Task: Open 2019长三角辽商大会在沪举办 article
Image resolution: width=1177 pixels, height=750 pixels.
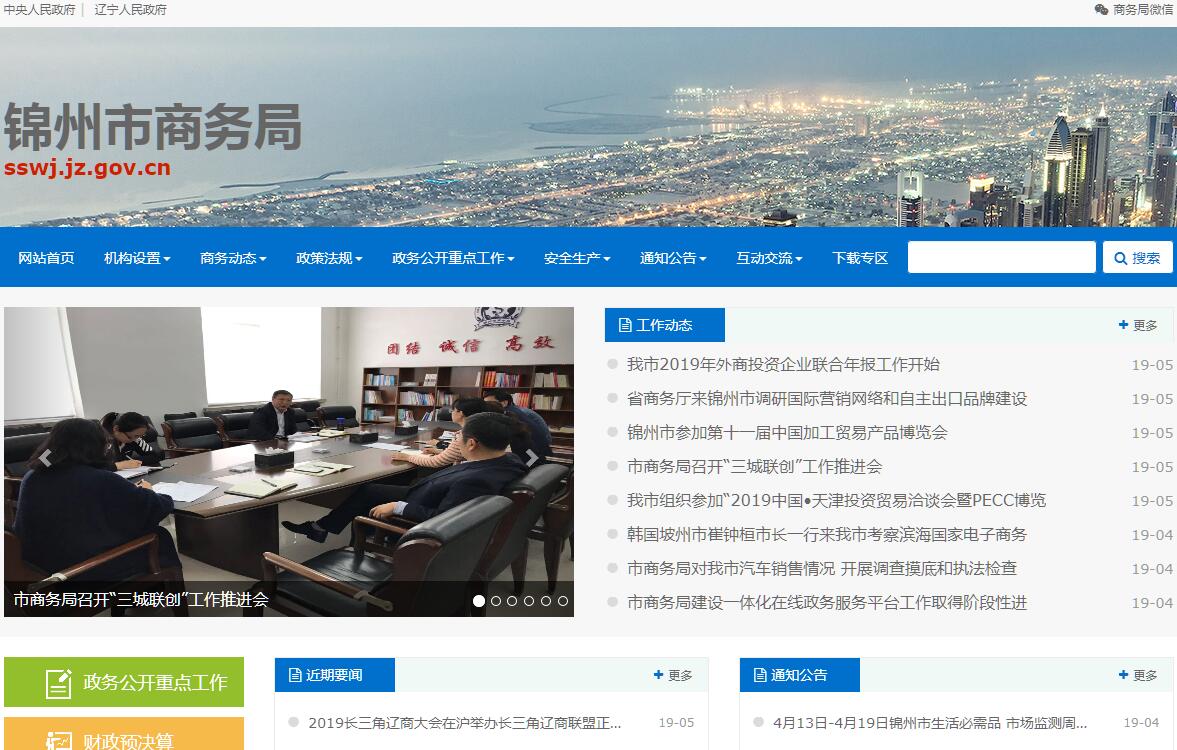Action: [x=464, y=723]
